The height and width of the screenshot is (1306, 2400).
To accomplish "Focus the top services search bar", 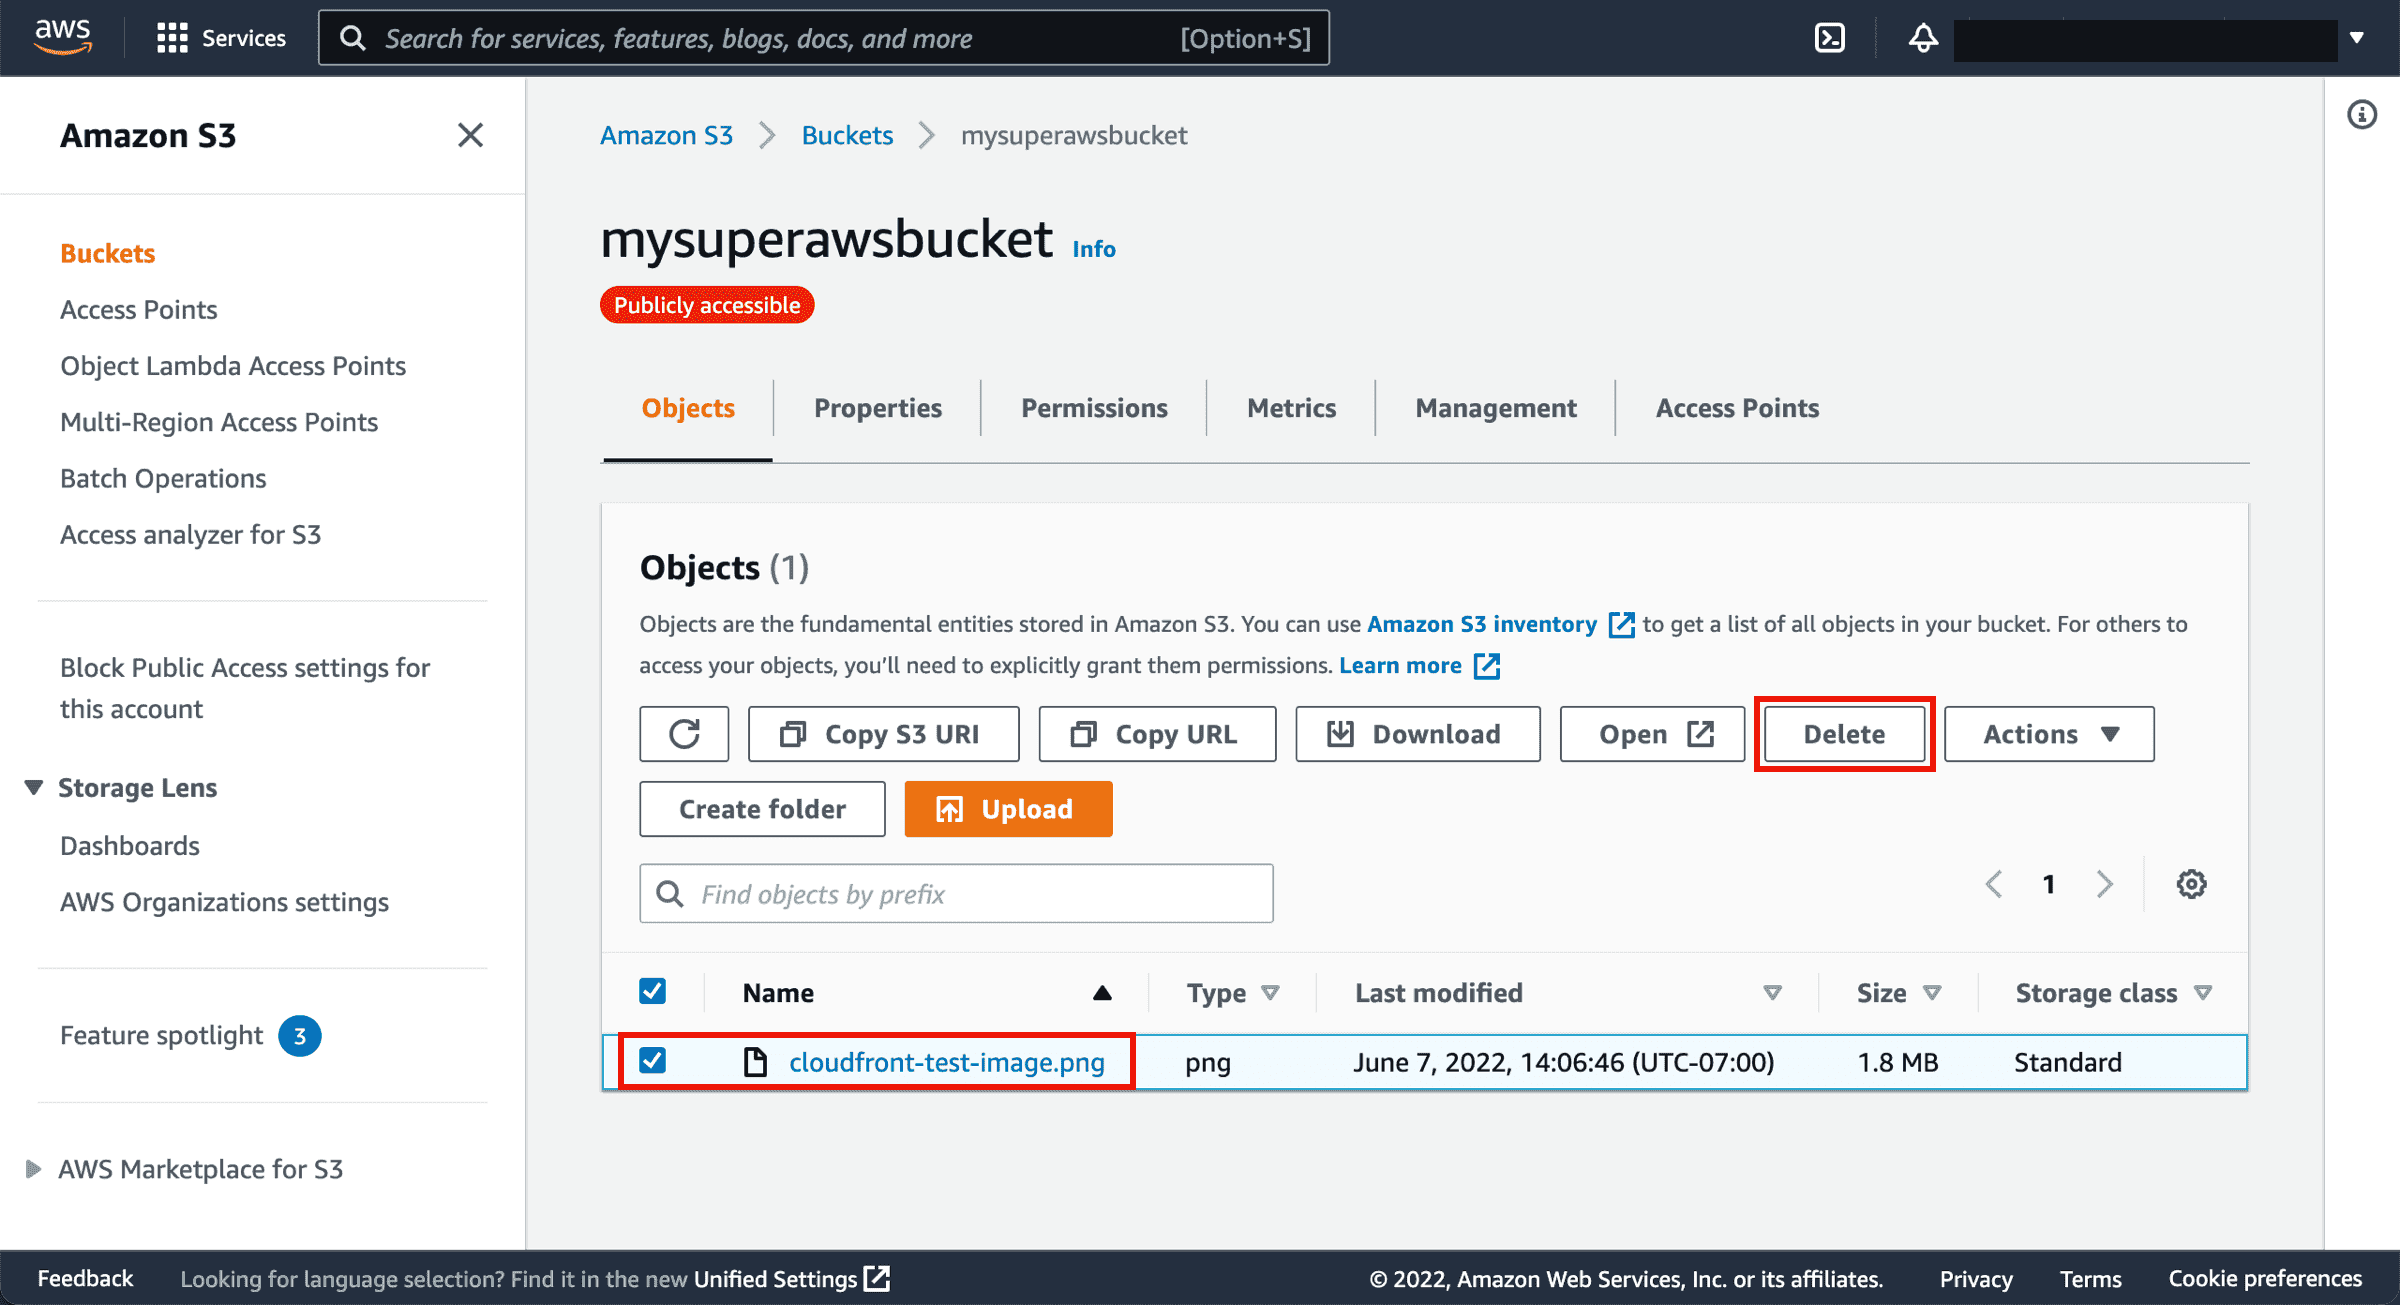I will [824, 38].
